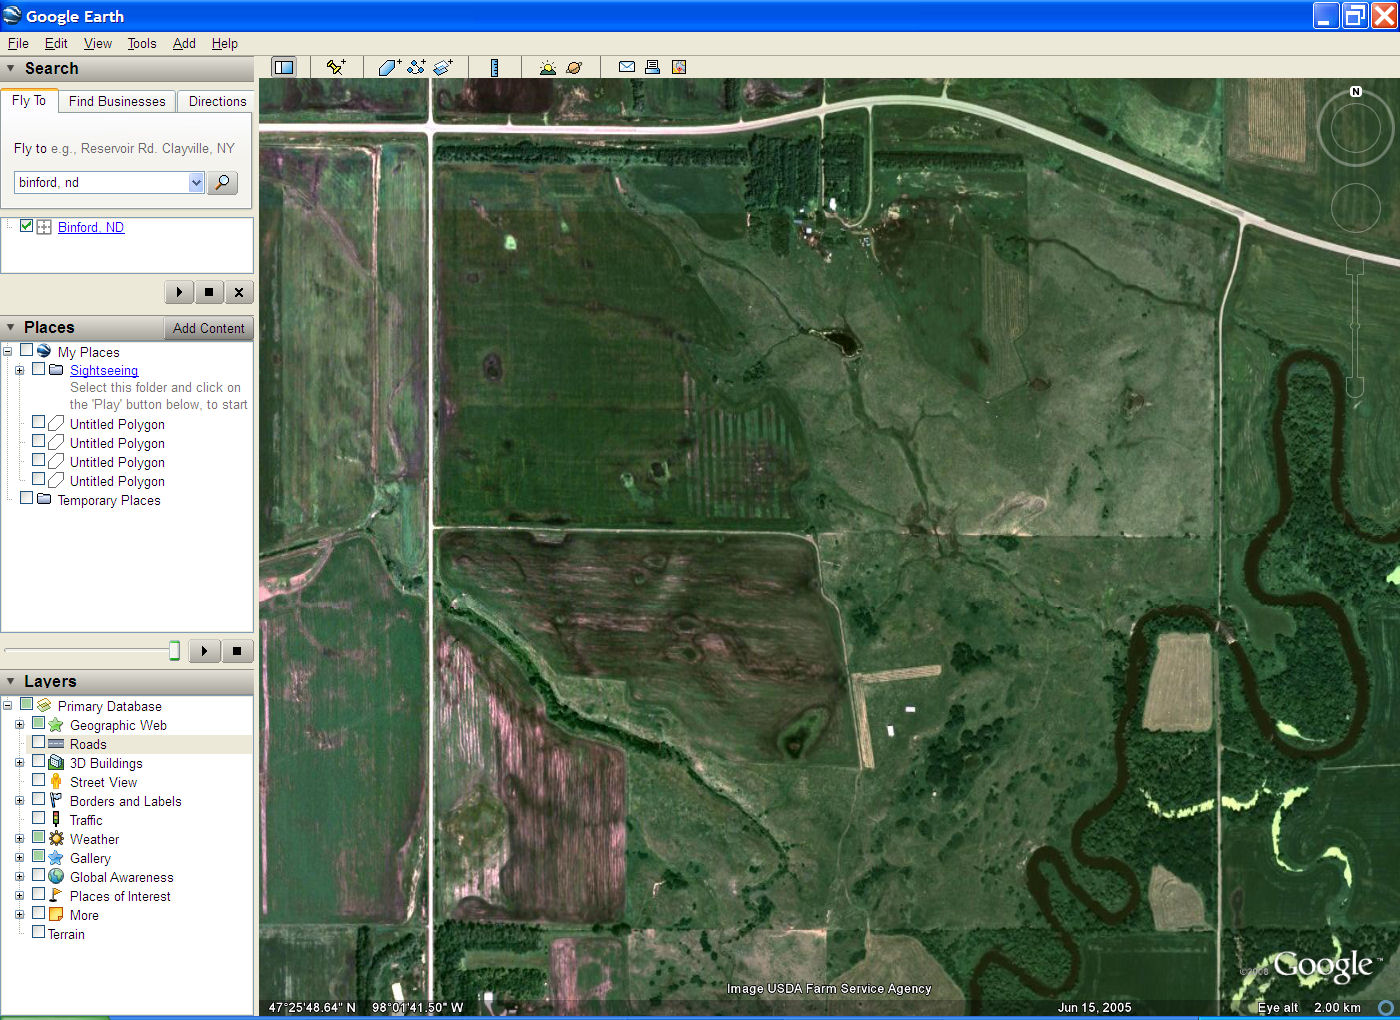This screenshot has width=1400, height=1020.
Task: Expand the More layer node
Action: [19, 914]
